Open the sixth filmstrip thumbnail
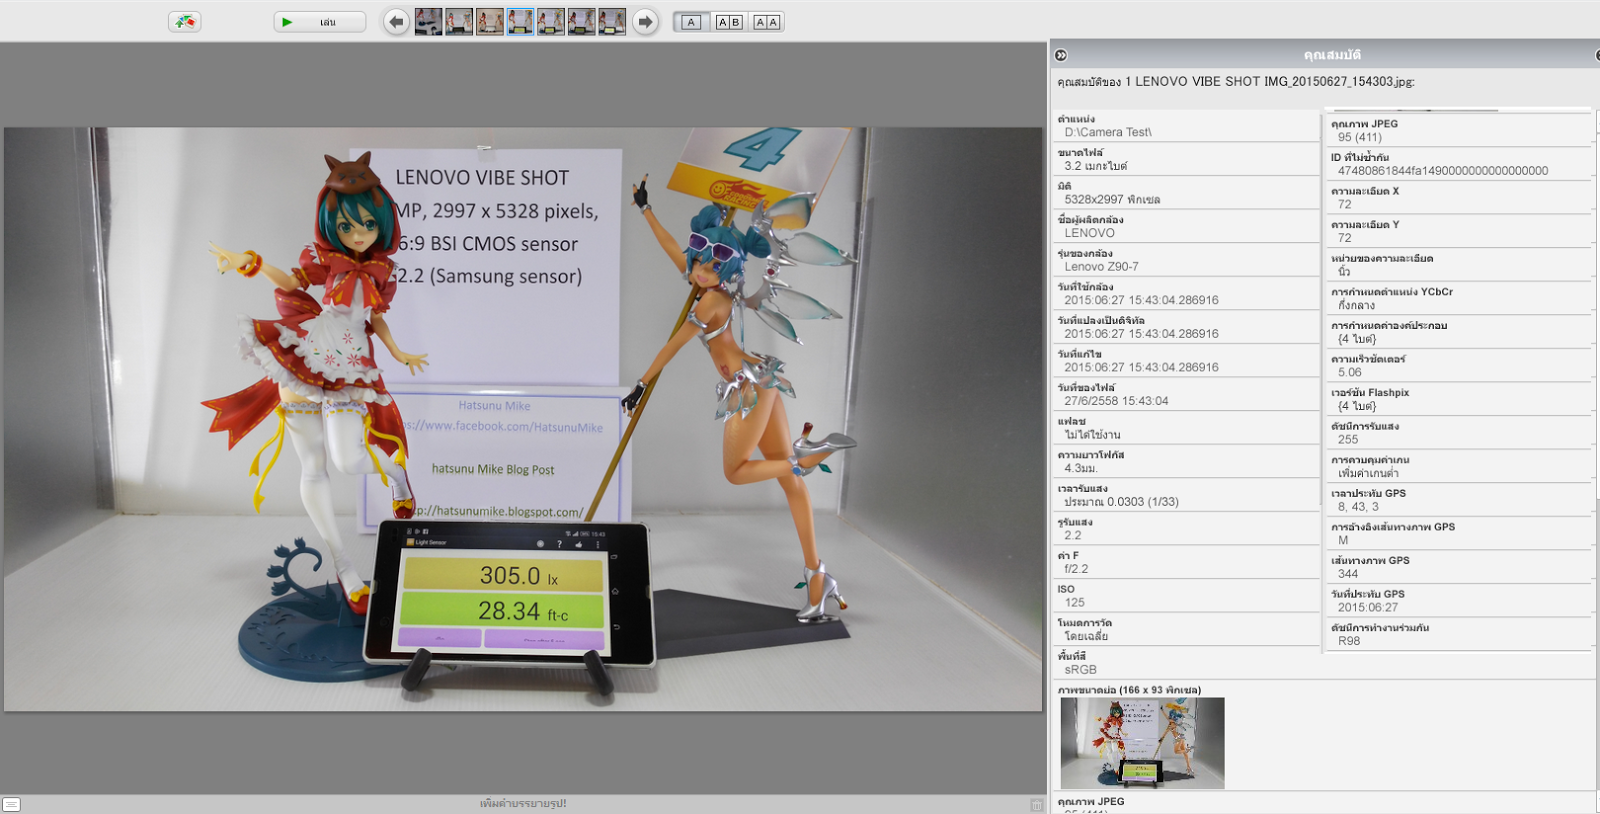1600x814 pixels. (x=581, y=22)
